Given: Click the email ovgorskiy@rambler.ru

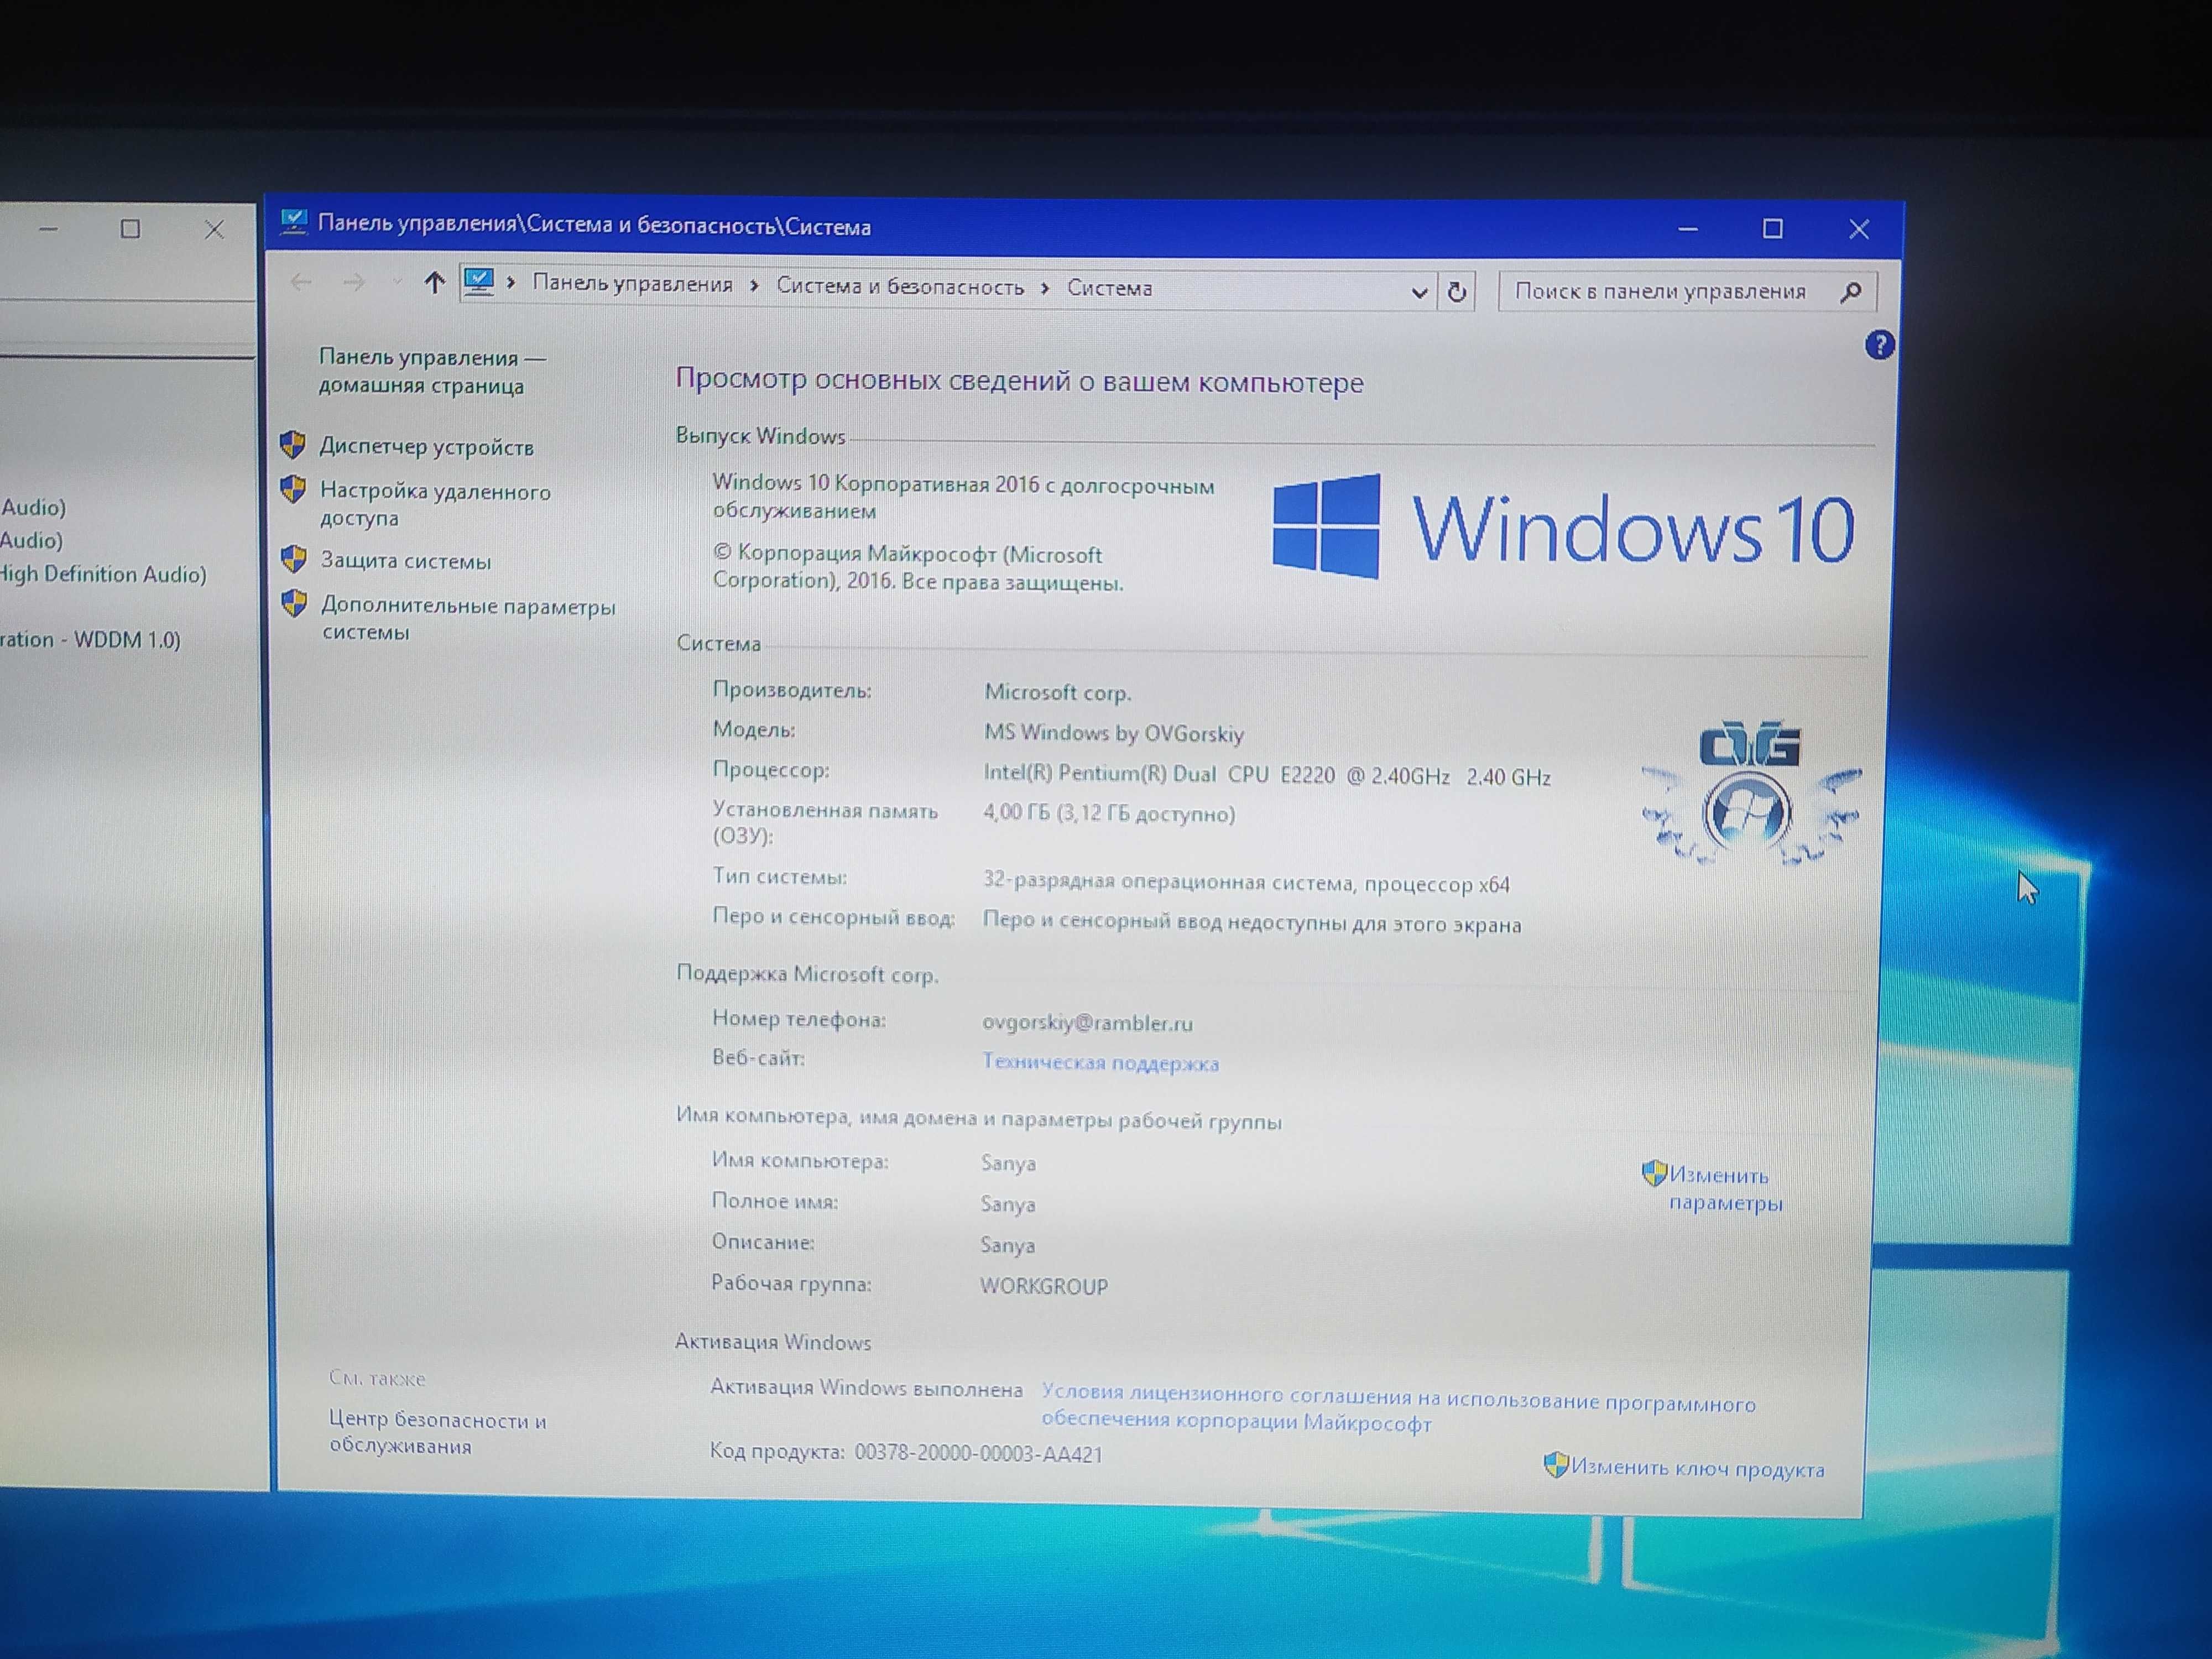Looking at the screenshot, I should [x=1087, y=1022].
